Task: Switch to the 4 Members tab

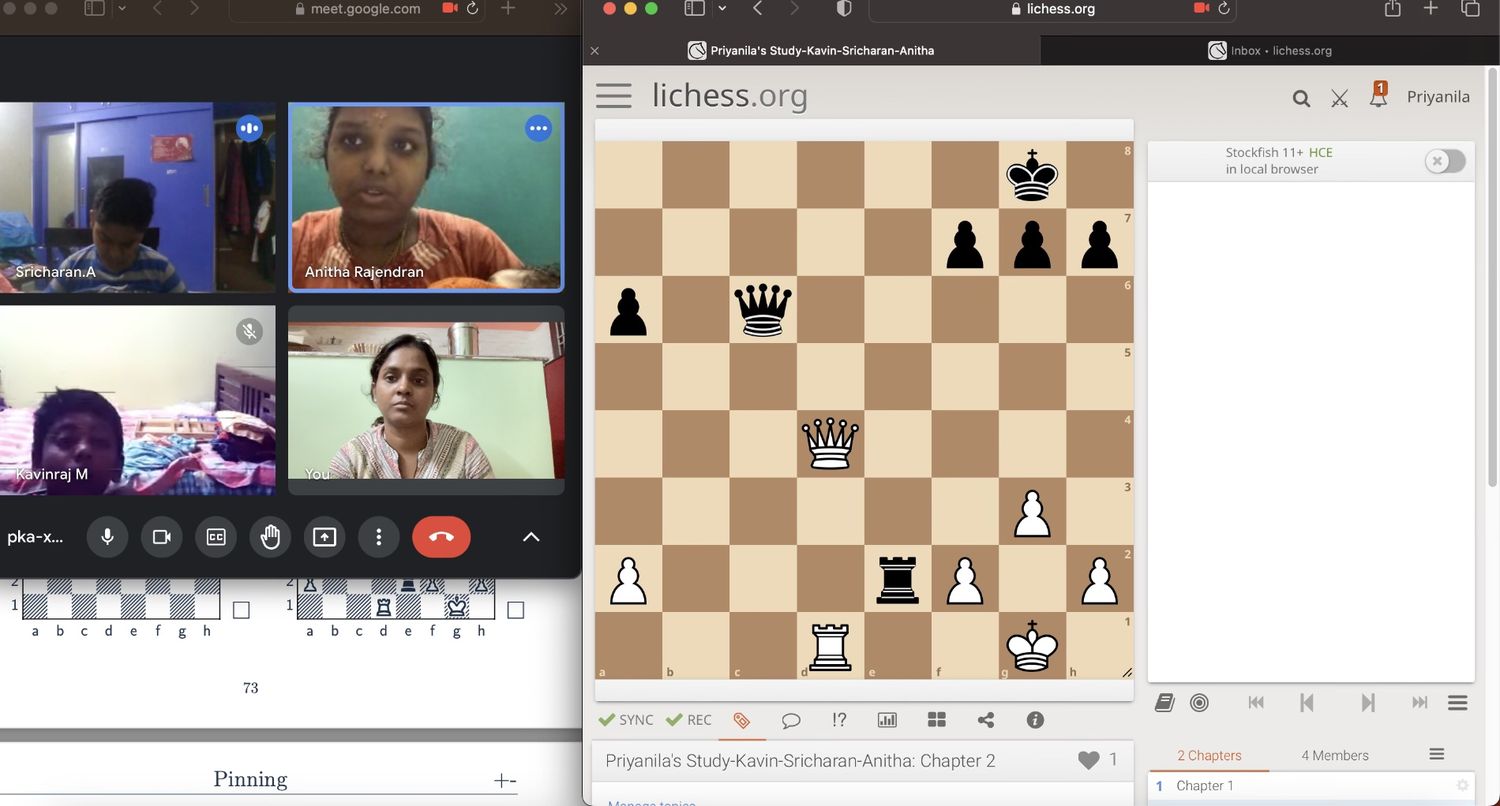Action: 1335,755
